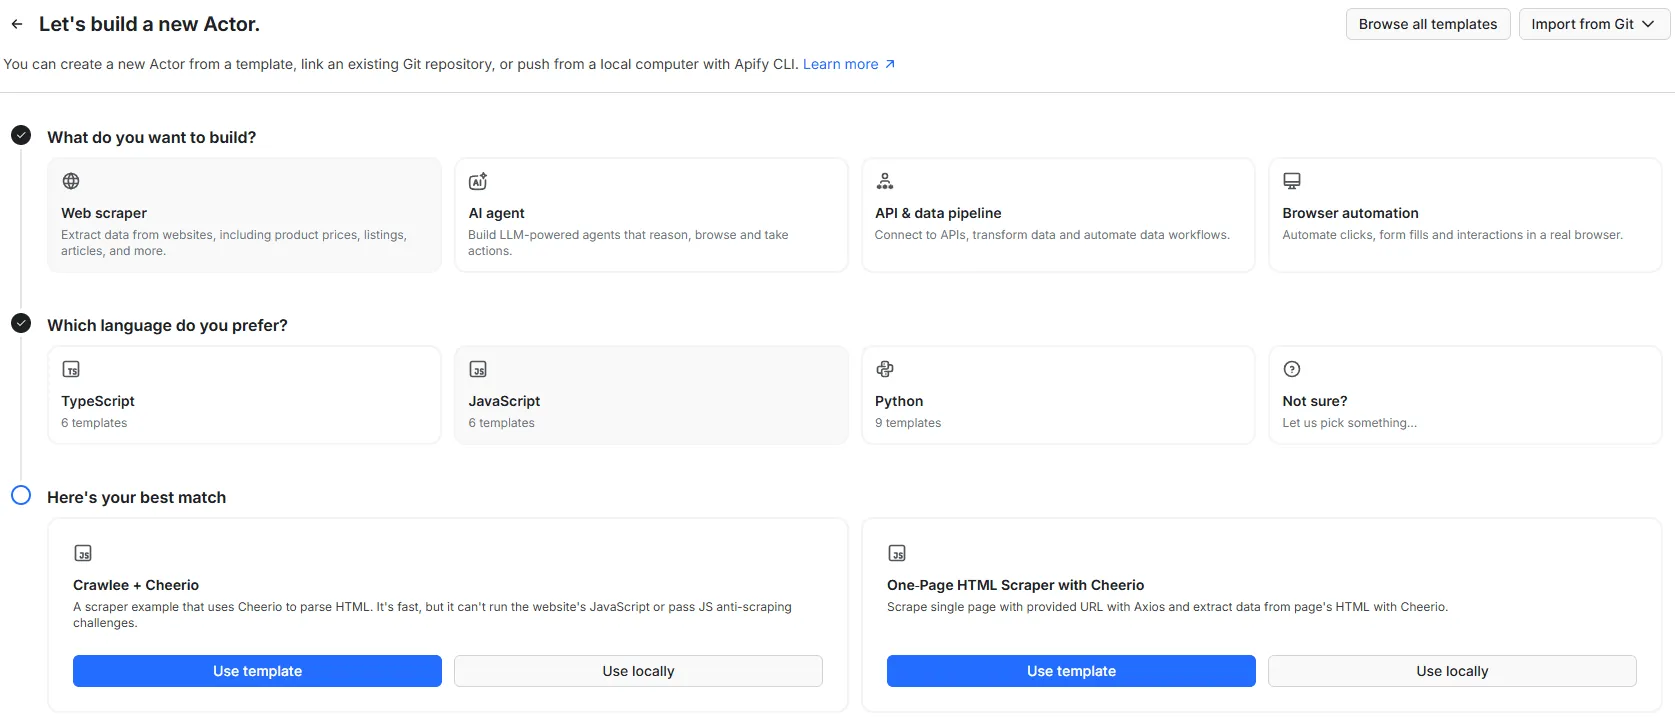Use template for One-Page HTML Scraper

(1071, 671)
